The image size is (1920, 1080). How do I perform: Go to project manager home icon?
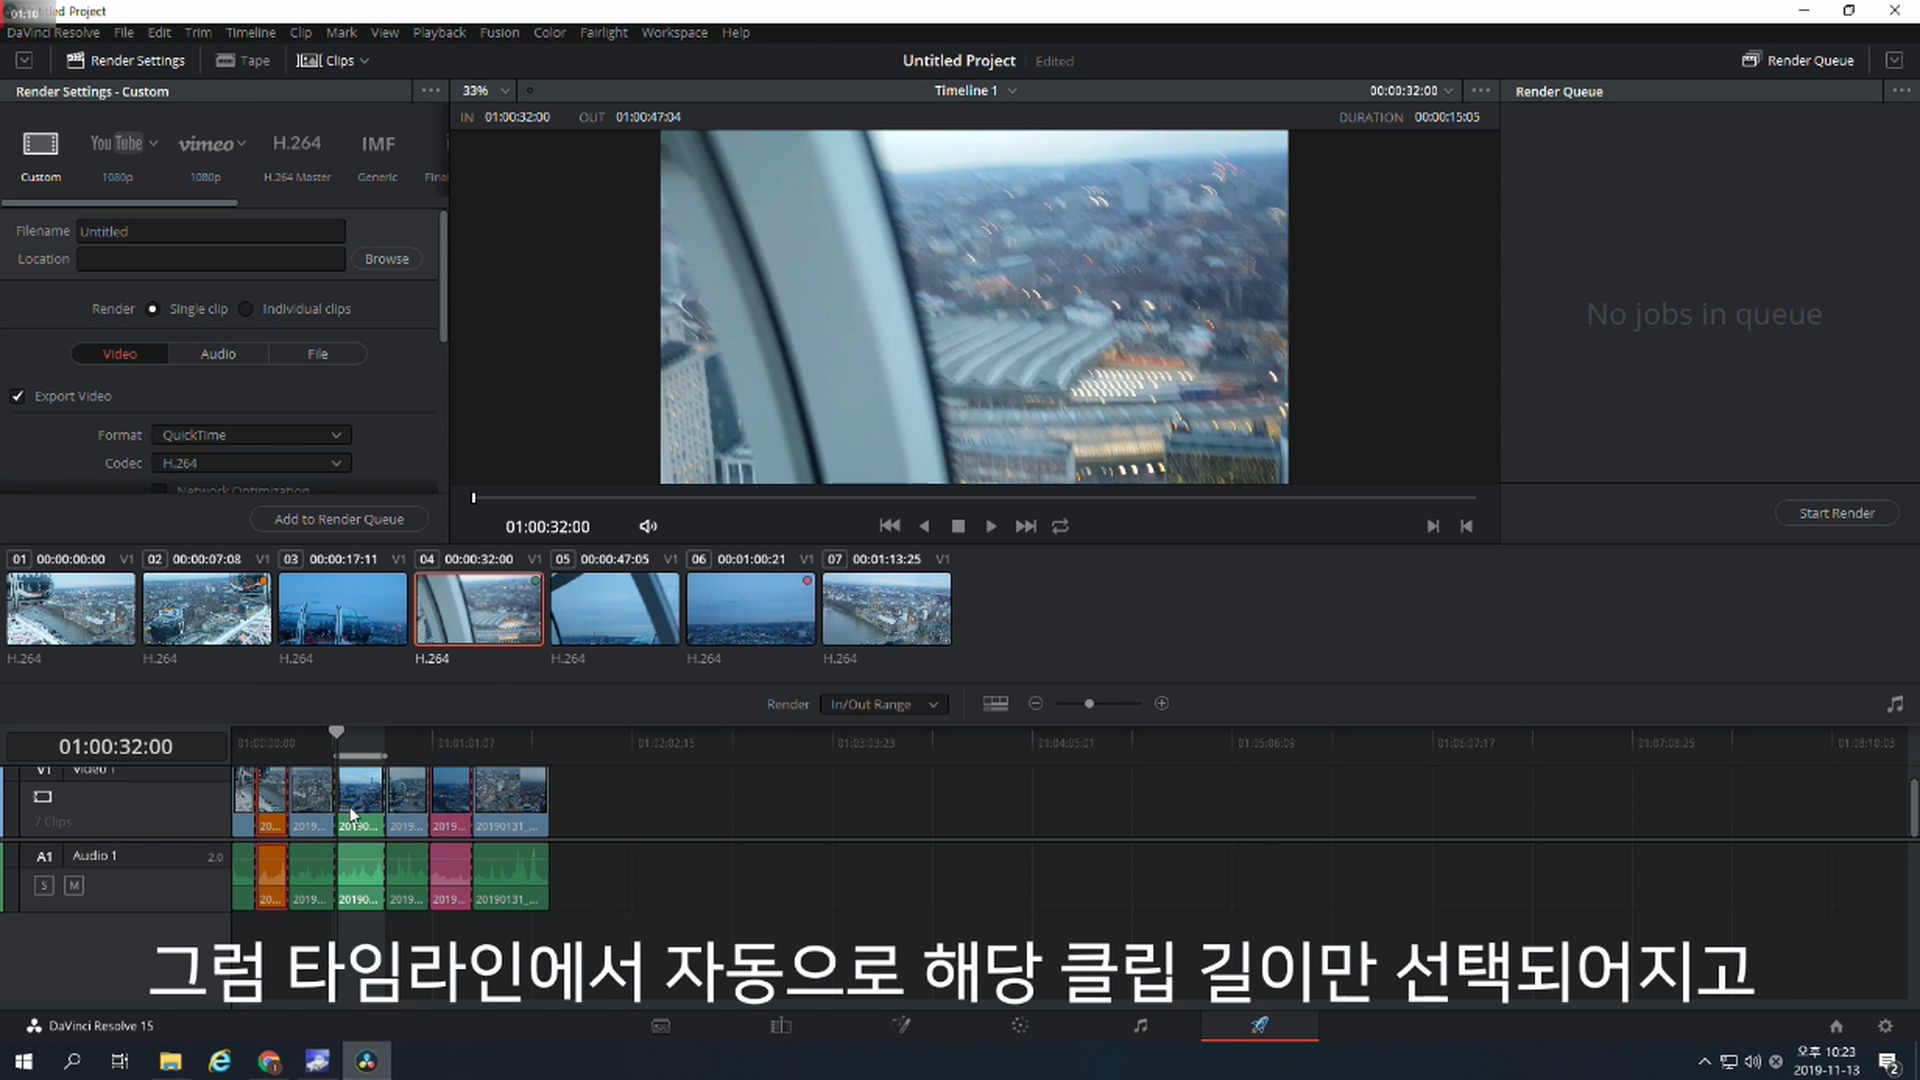point(1836,1026)
